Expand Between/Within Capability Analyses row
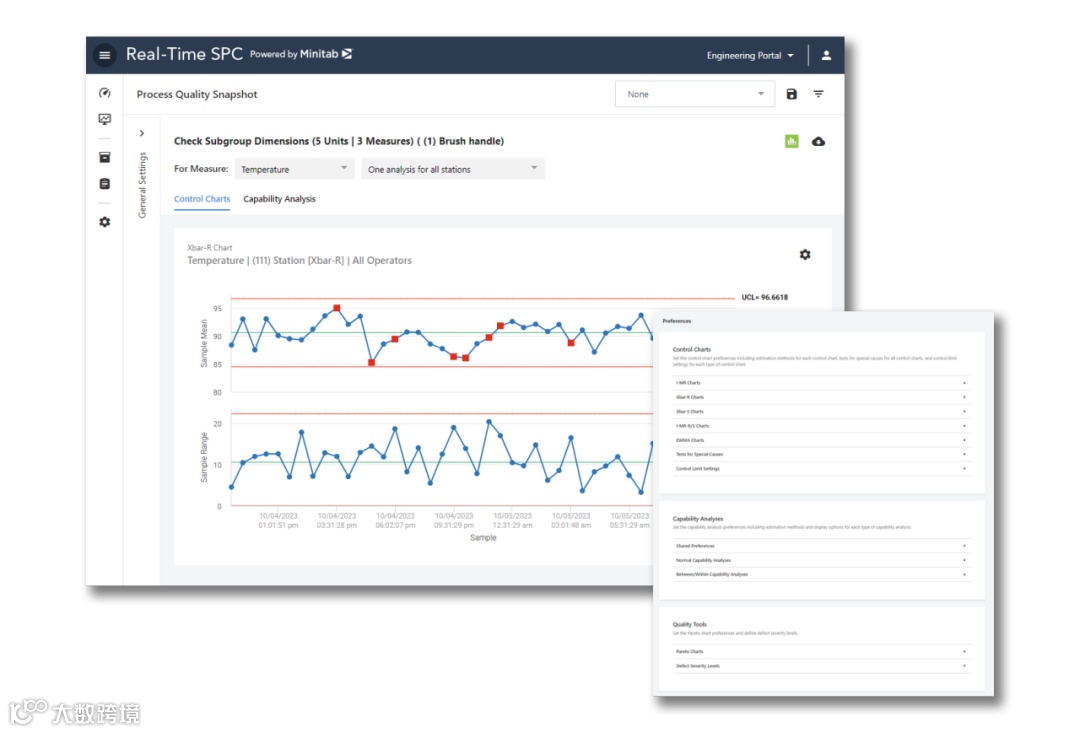Screen dimensions: 1080x733 click(822, 574)
